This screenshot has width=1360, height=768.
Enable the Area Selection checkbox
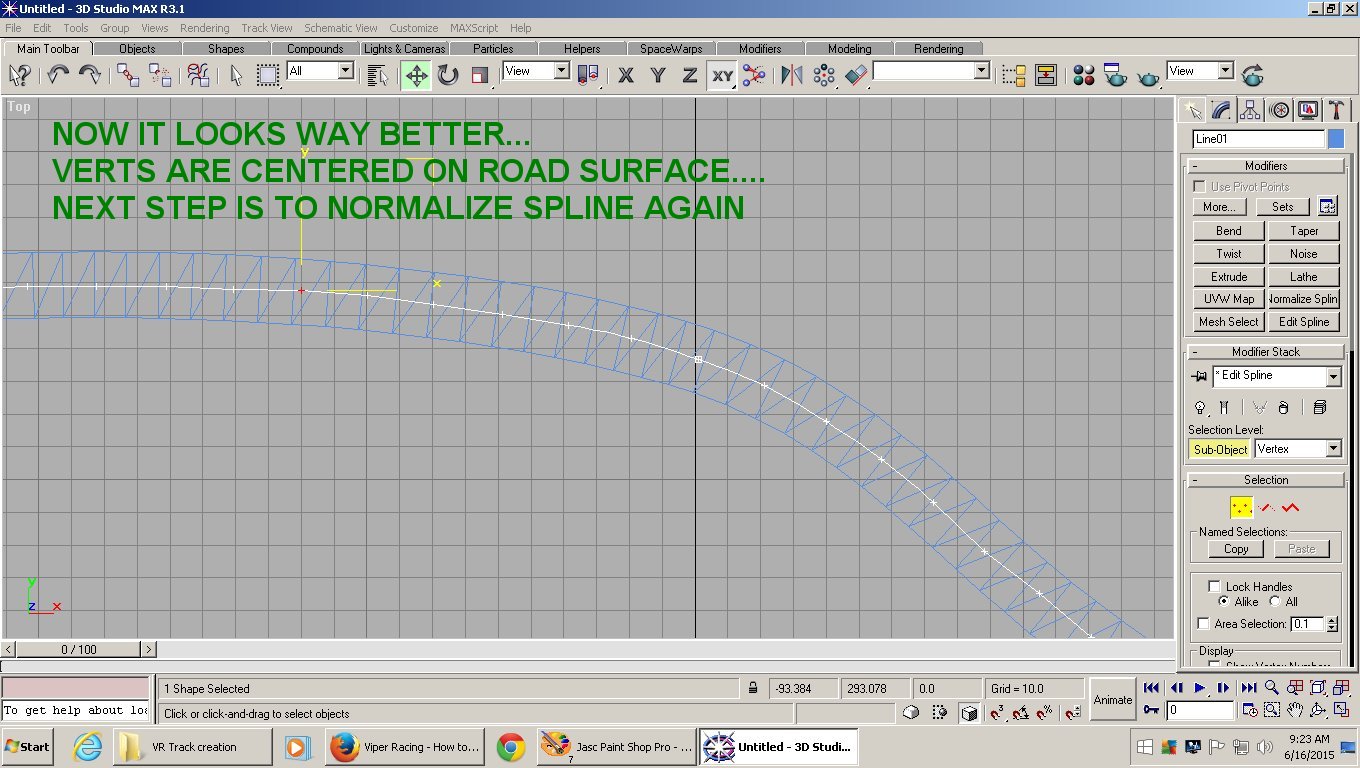pos(1203,624)
